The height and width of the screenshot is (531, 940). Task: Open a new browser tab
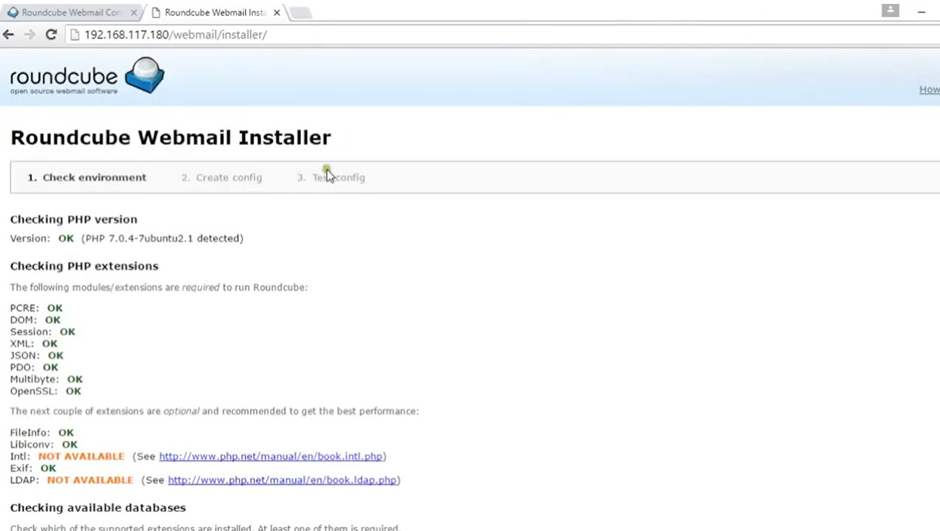point(300,13)
